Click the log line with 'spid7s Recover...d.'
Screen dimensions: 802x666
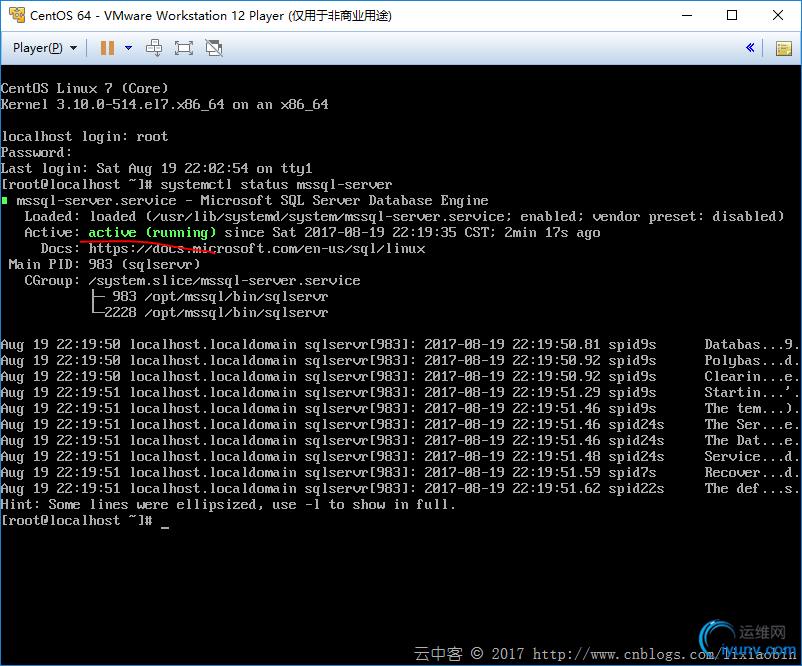(x=399, y=473)
